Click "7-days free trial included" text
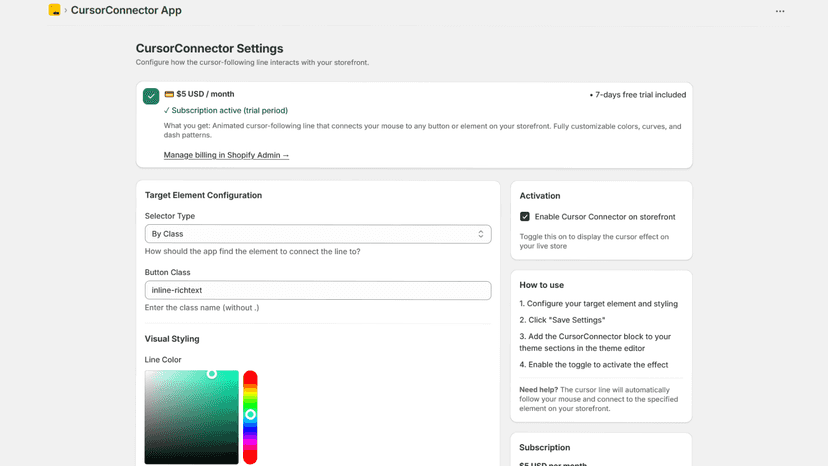The width and height of the screenshot is (828, 466). point(641,95)
